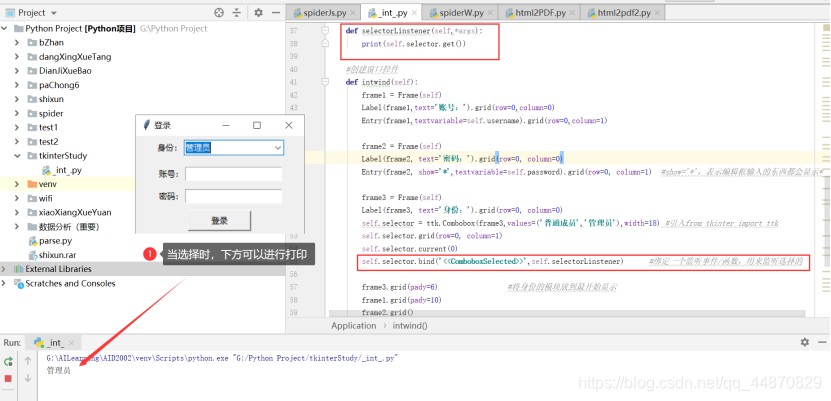
Task: Switch to the spiderJs.py tab
Action: 325,12
